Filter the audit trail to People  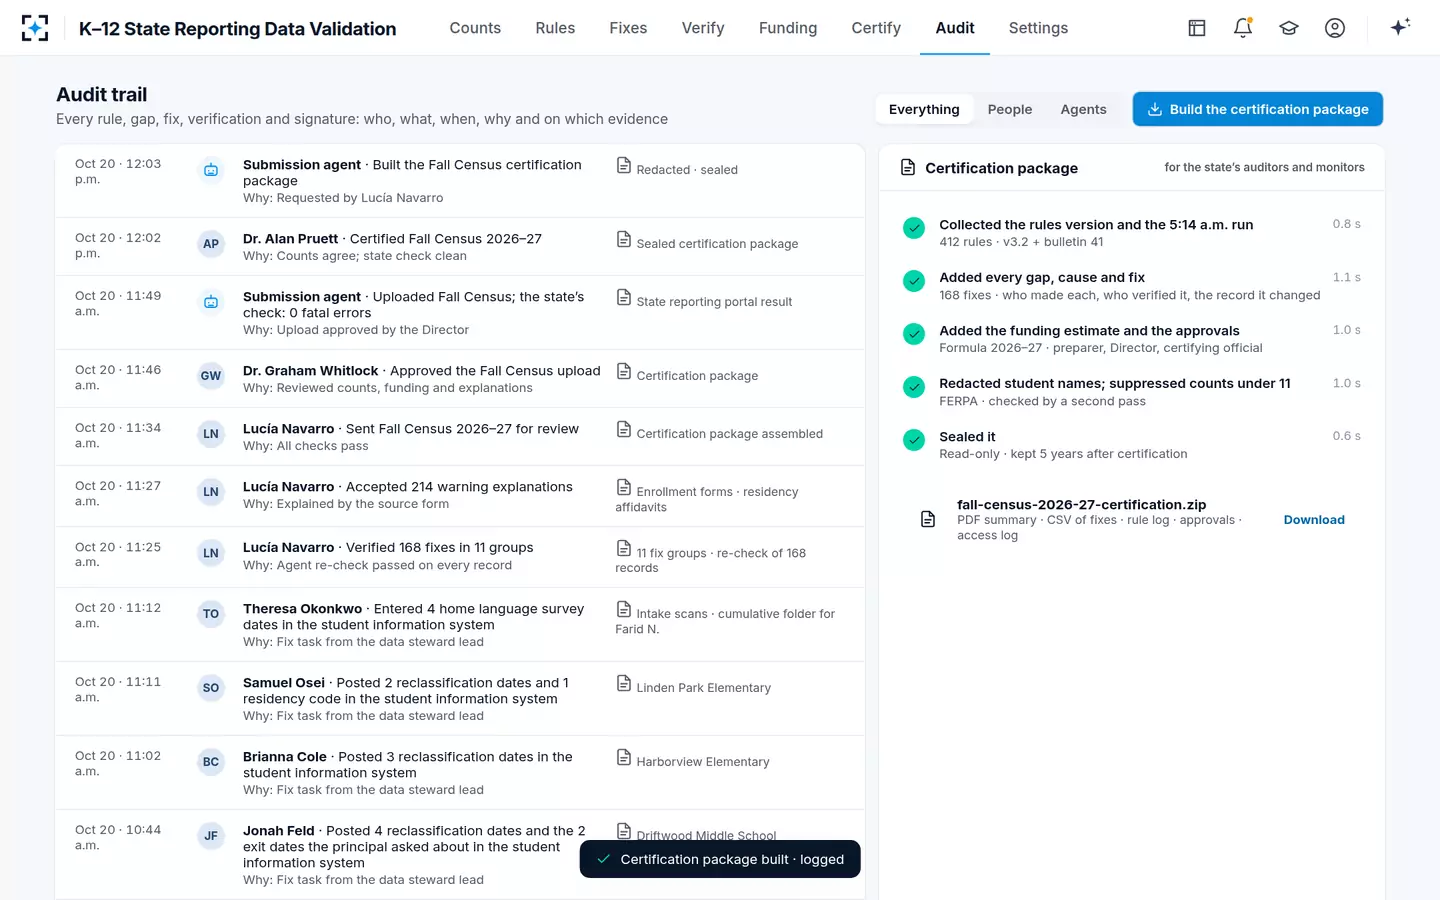[1010, 109]
